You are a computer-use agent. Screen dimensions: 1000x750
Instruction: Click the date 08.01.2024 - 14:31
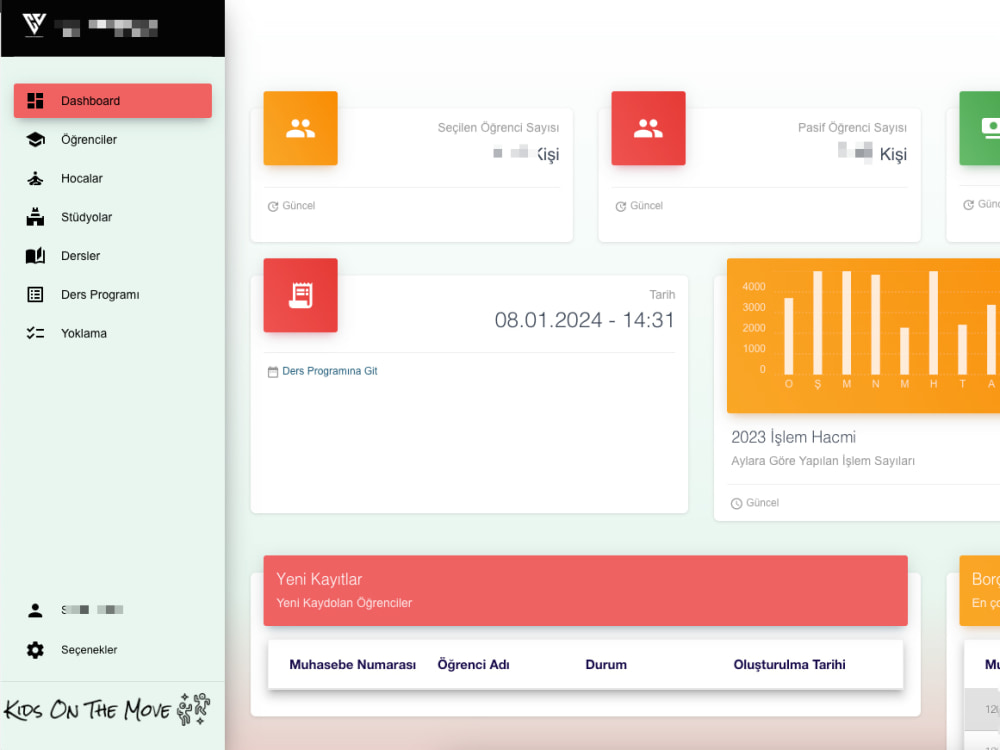point(584,320)
